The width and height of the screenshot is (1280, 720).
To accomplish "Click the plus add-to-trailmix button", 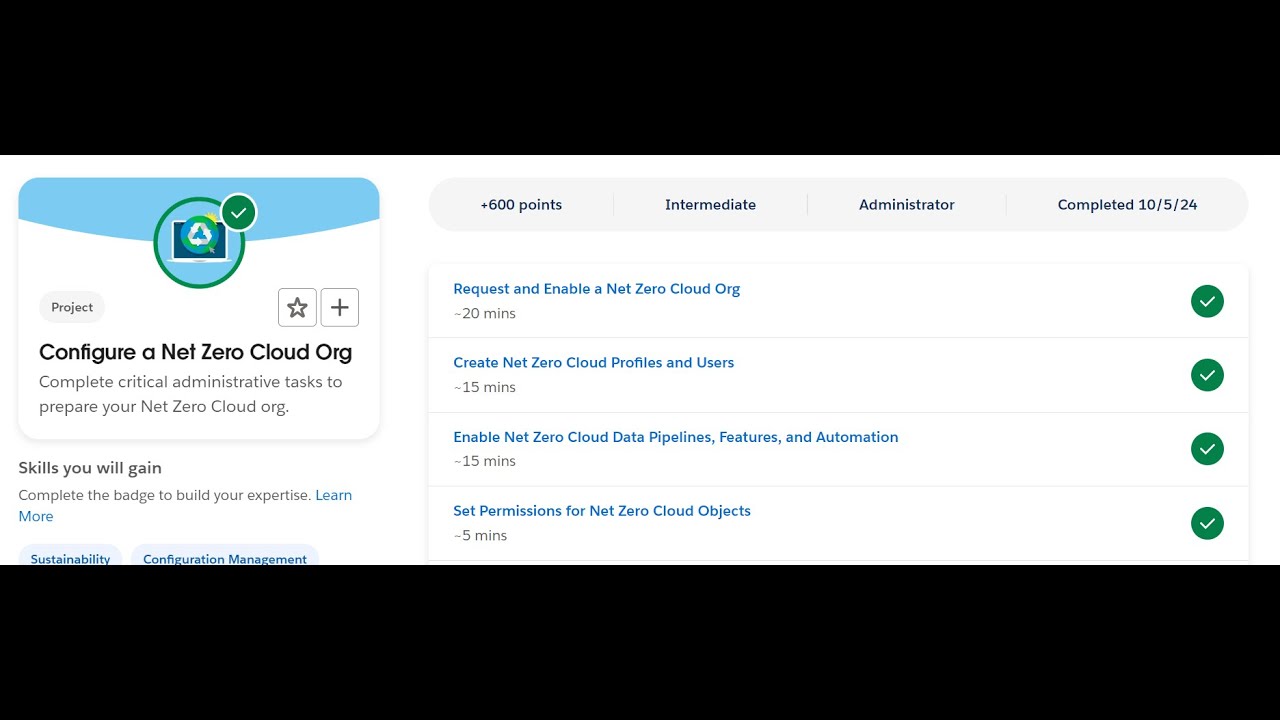I will 340,307.
